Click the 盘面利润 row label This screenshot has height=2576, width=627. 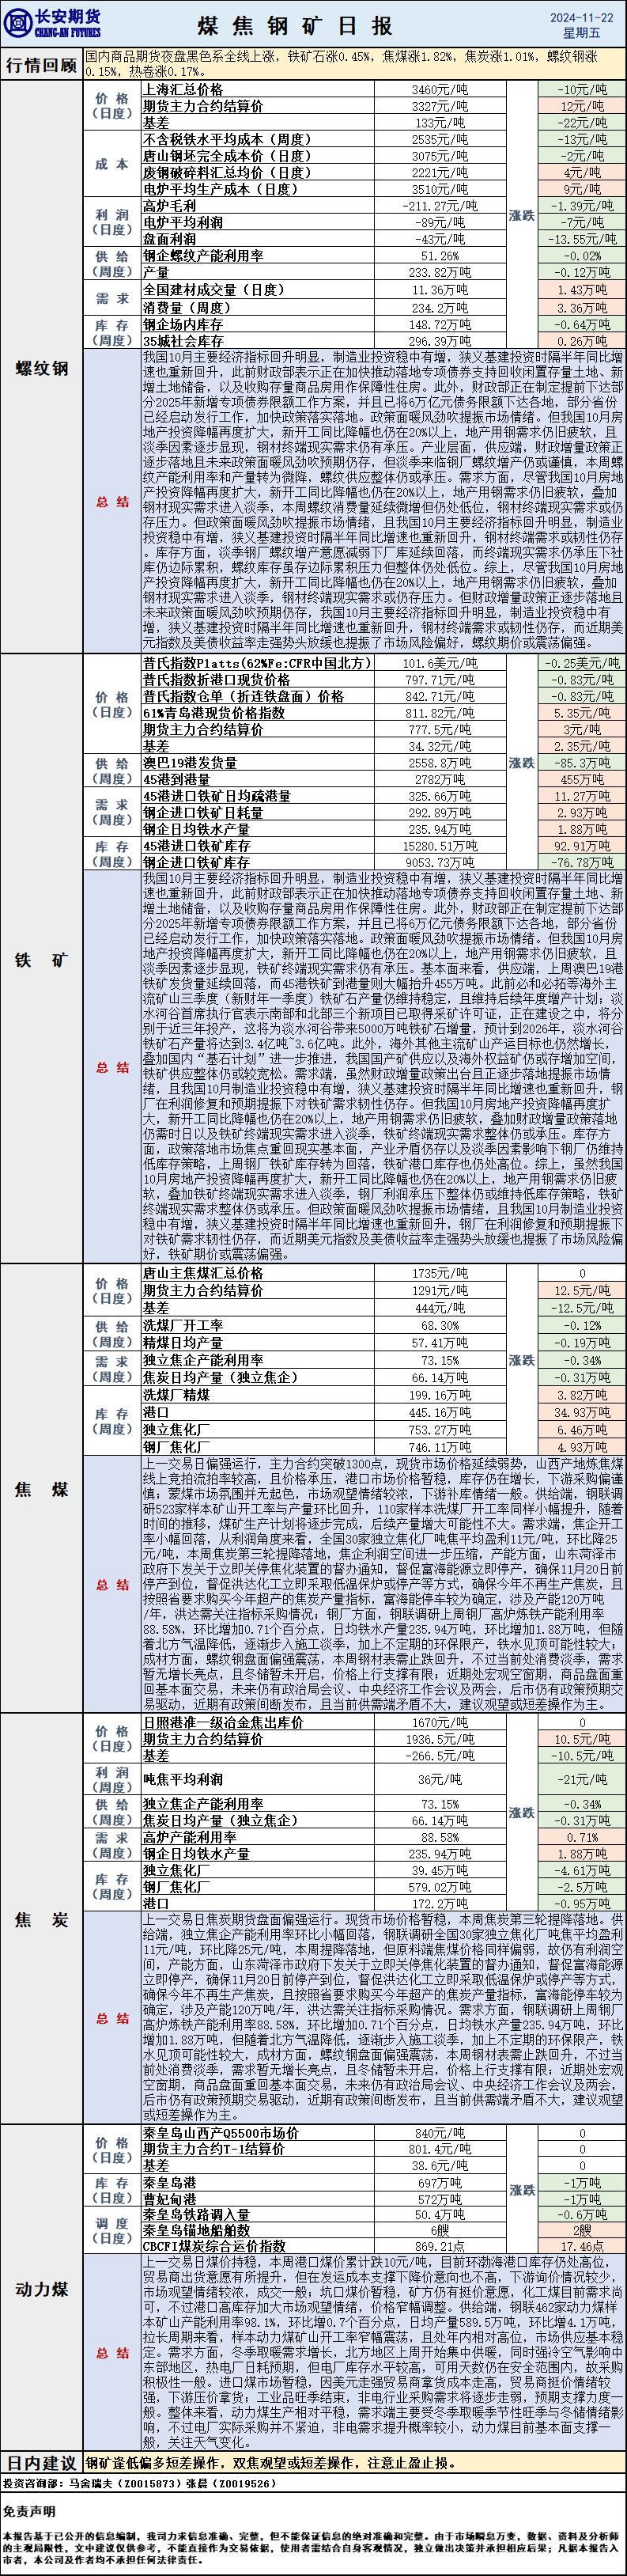(170, 240)
